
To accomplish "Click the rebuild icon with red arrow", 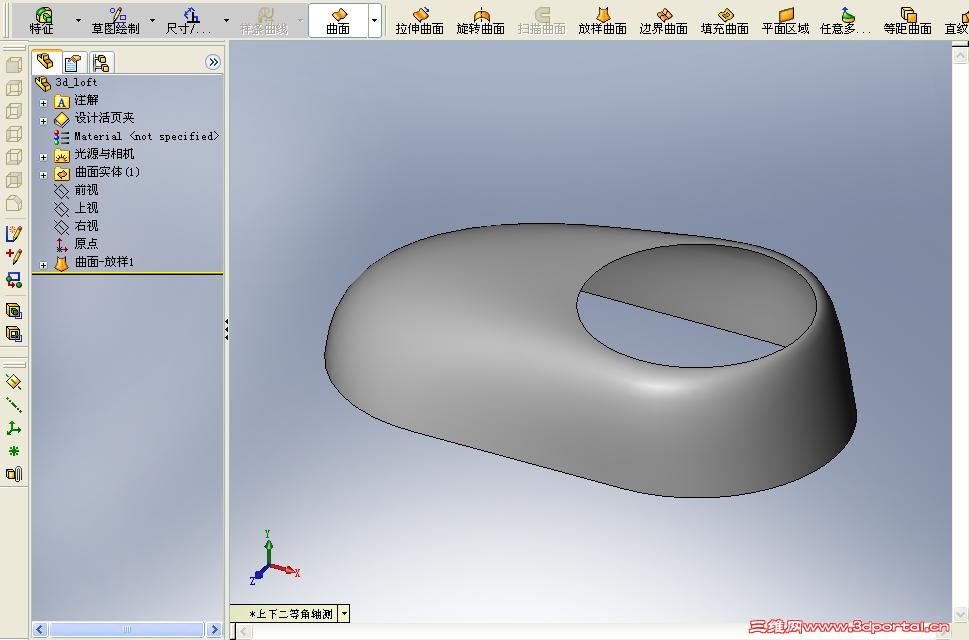I will pyautogui.click(x=14, y=279).
